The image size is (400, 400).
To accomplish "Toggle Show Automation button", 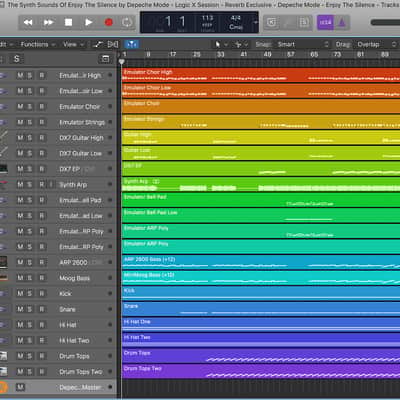I will pos(98,44).
